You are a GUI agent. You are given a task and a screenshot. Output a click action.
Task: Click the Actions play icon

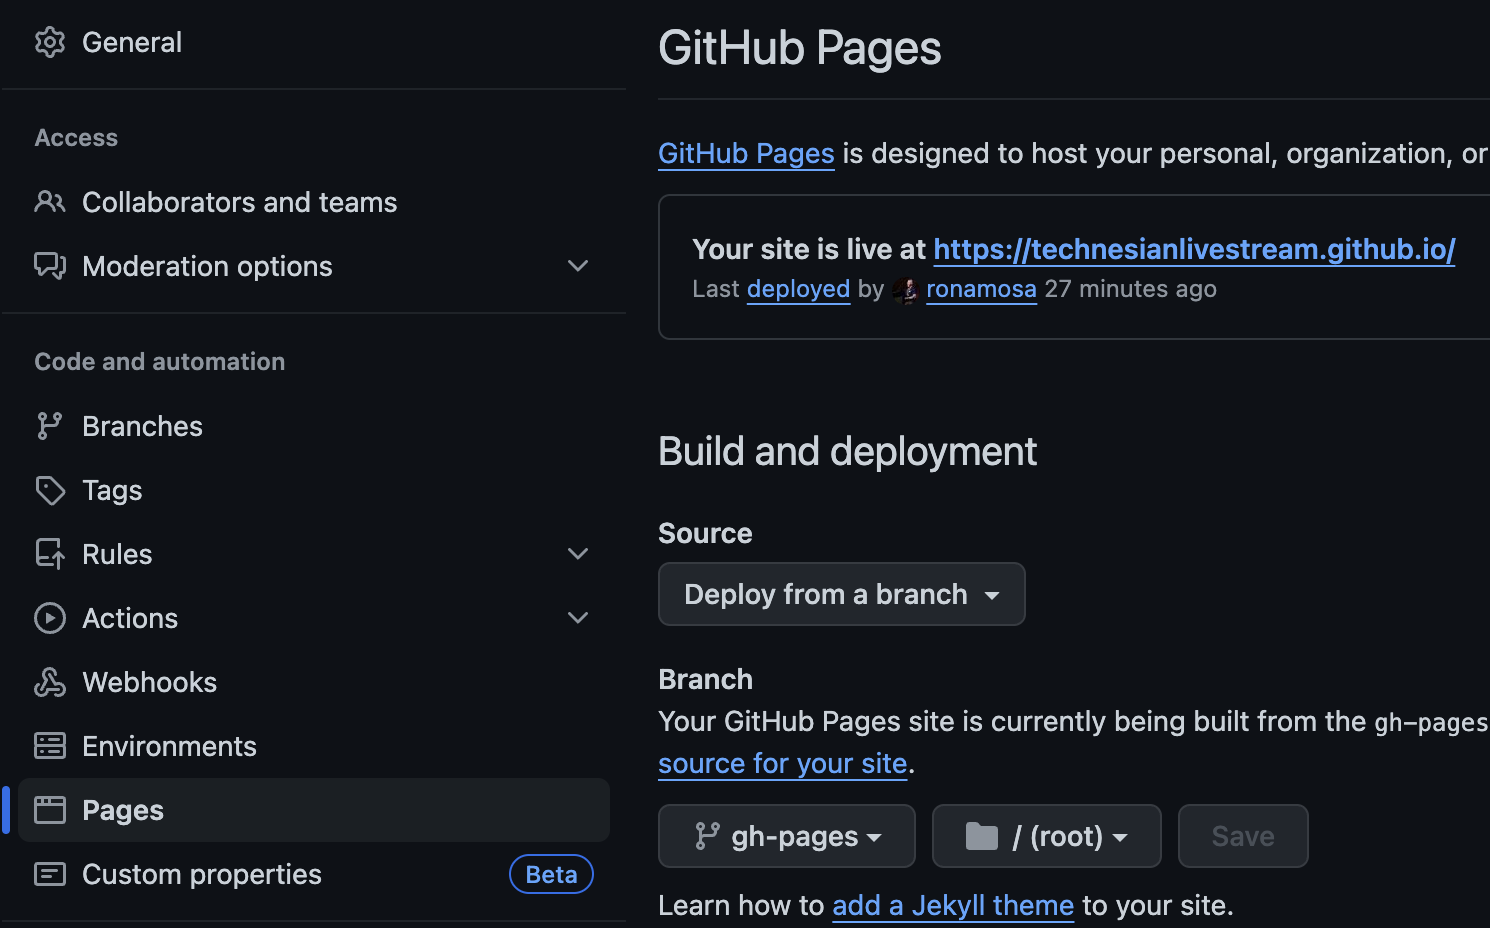click(x=49, y=618)
